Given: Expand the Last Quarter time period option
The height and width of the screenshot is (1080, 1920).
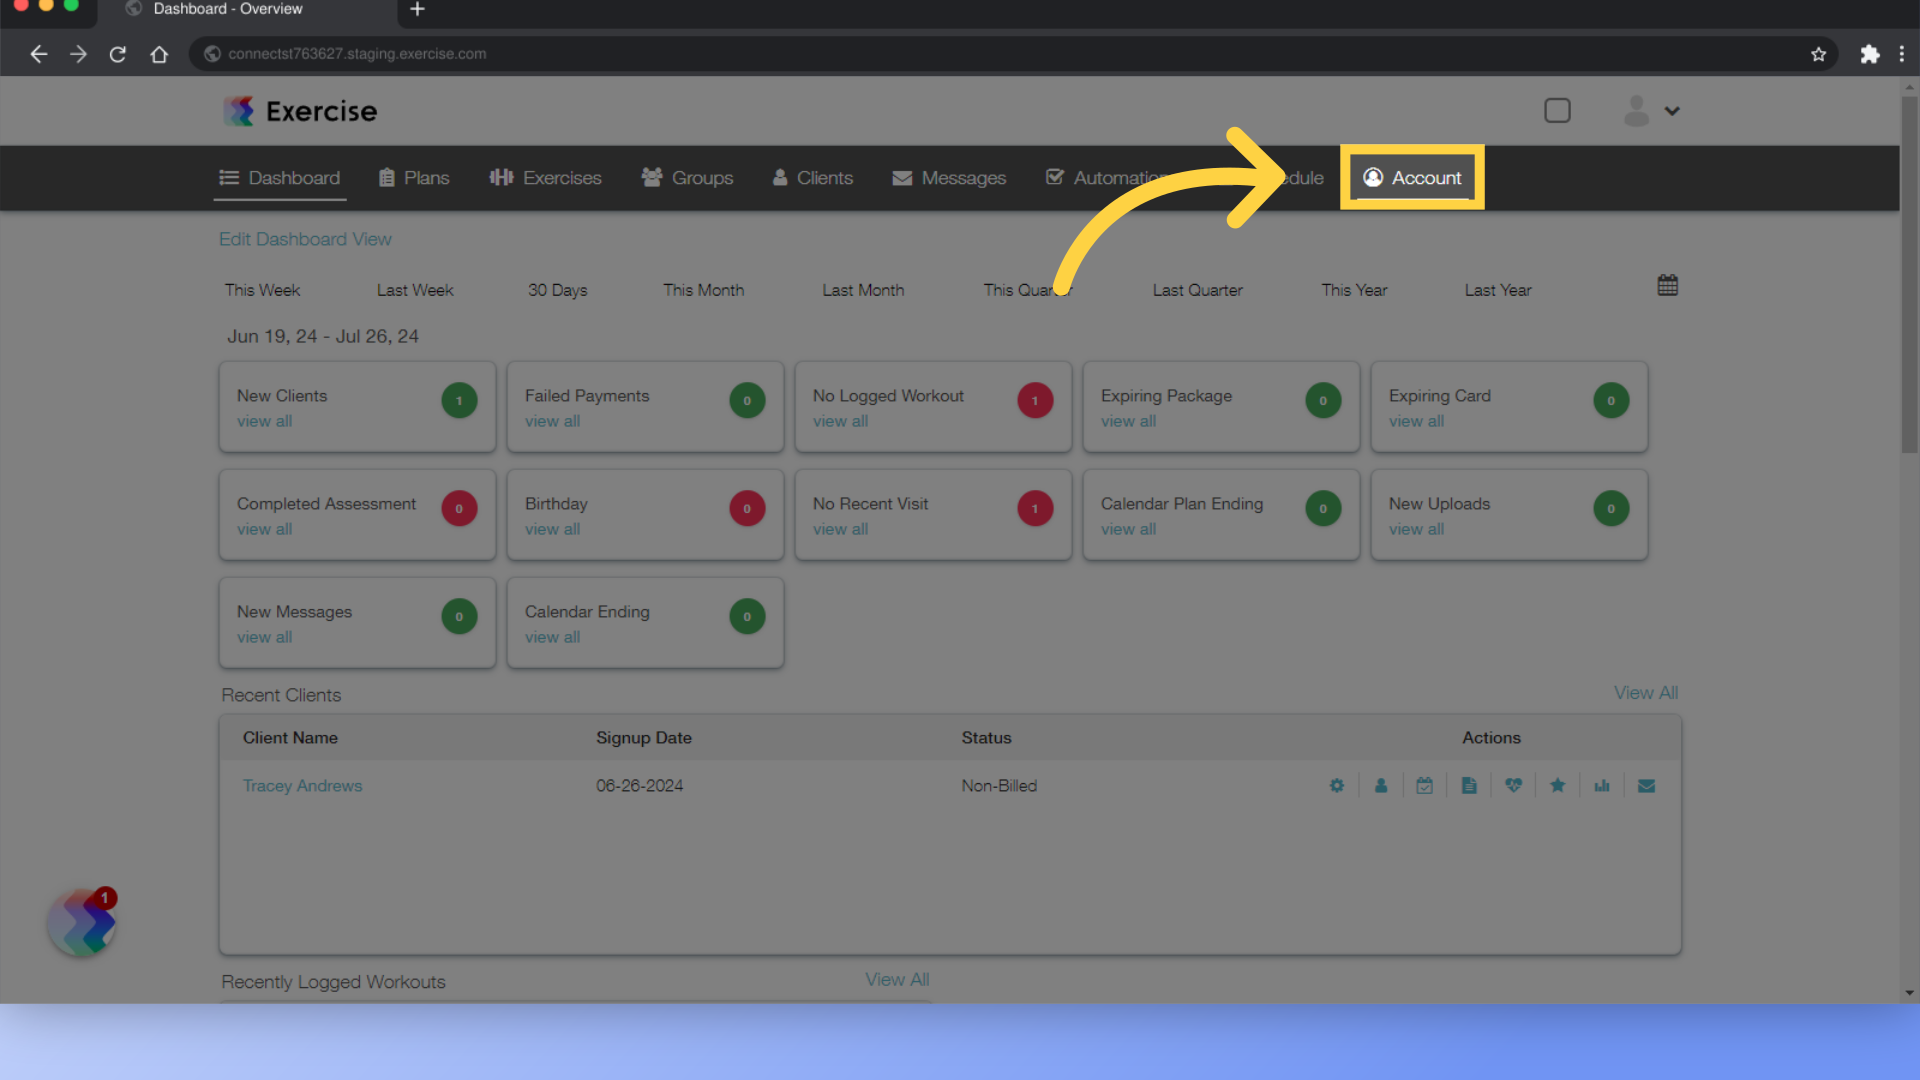Looking at the screenshot, I should pyautogui.click(x=1196, y=289).
